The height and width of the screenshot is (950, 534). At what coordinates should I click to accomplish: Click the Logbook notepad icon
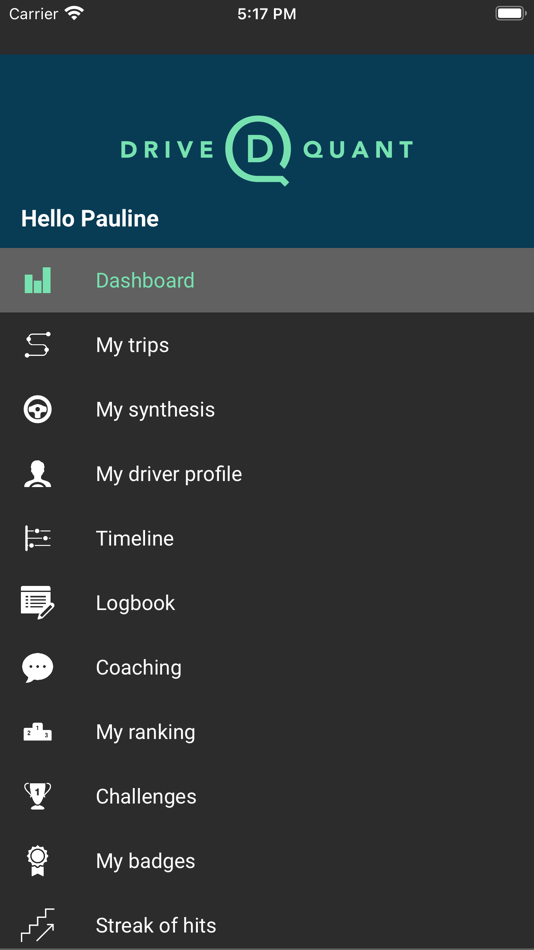pos(38,603)
